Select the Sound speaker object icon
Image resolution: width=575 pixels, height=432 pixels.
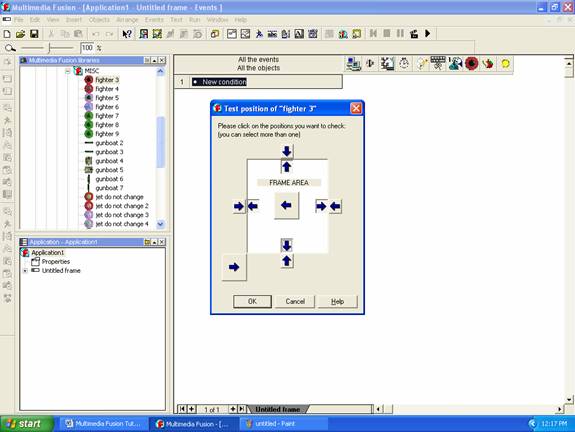coord(370,64)
